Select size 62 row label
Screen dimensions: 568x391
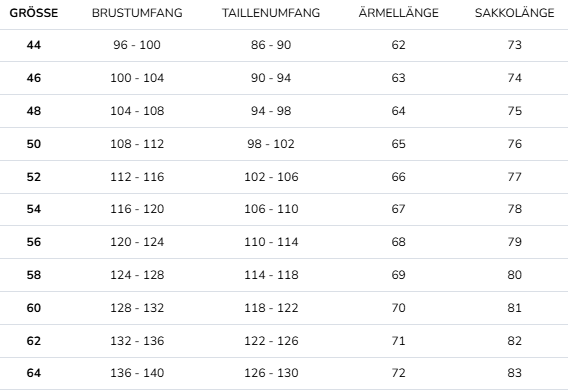click(34, 341)
